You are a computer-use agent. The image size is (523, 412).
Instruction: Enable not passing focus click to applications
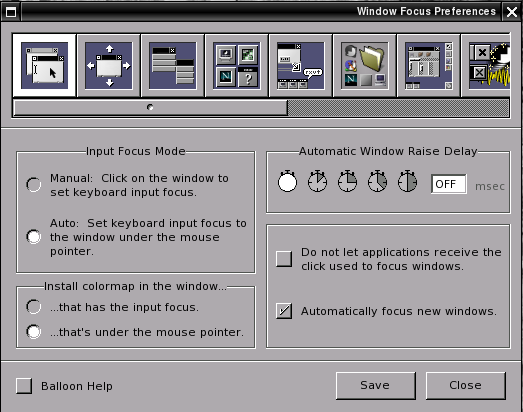pos(284,259)
